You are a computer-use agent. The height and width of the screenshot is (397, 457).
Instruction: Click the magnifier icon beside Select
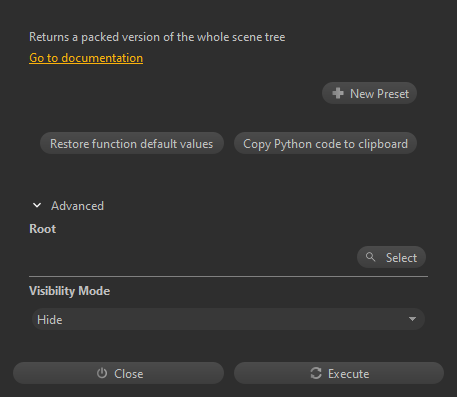coord(370,257)
